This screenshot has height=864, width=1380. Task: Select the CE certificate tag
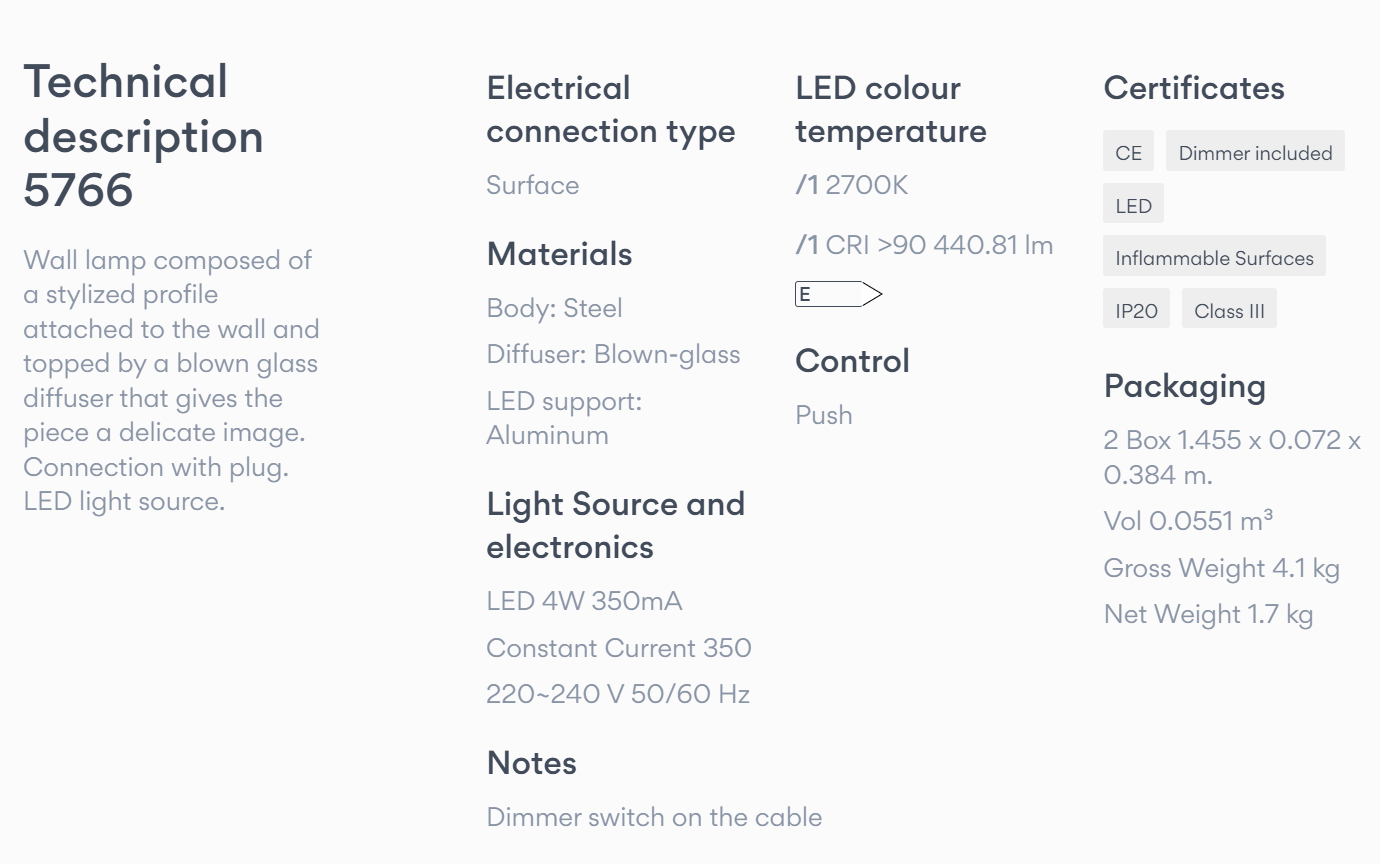click(1129, 153)
